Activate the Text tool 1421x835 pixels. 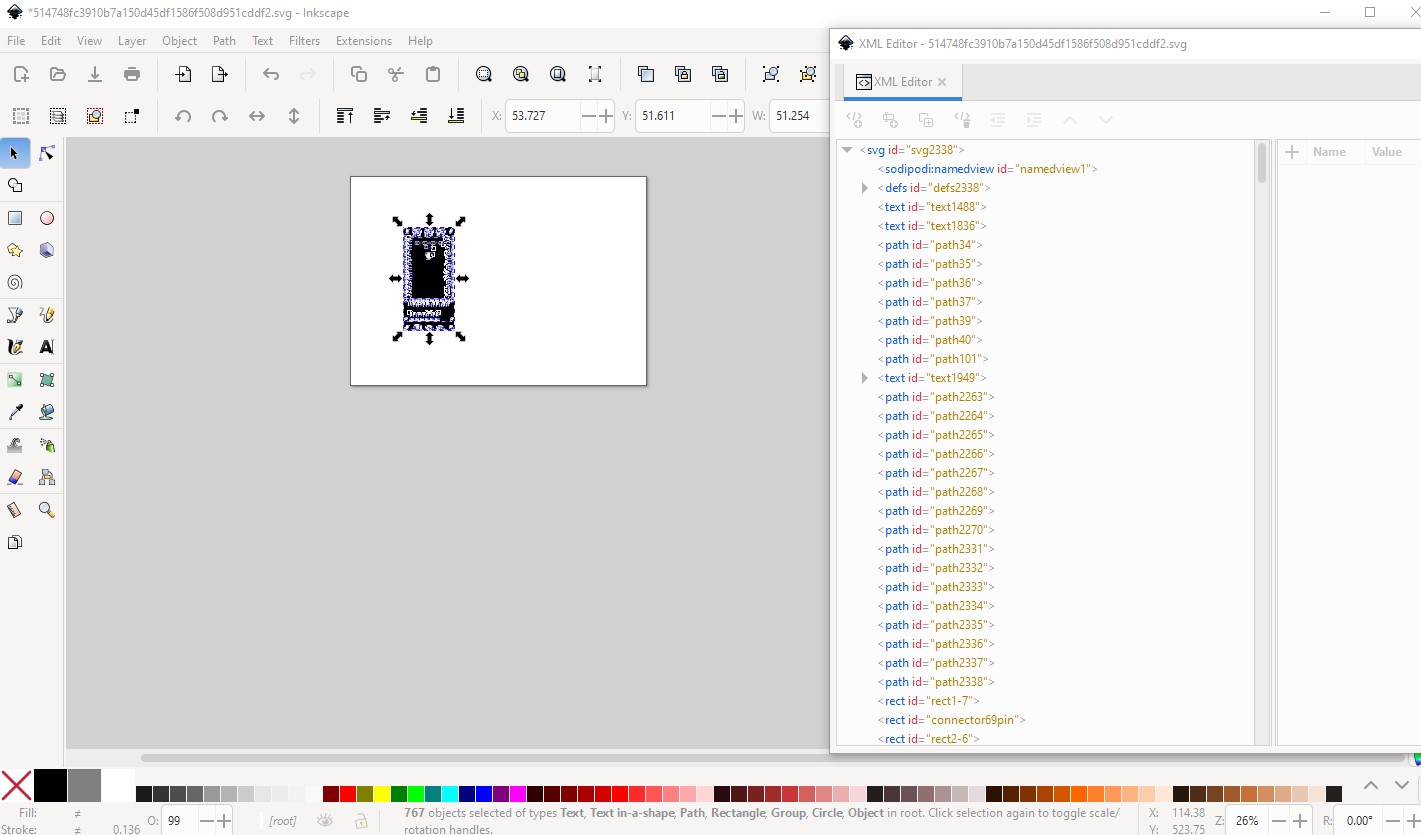(x=47, y=347)
